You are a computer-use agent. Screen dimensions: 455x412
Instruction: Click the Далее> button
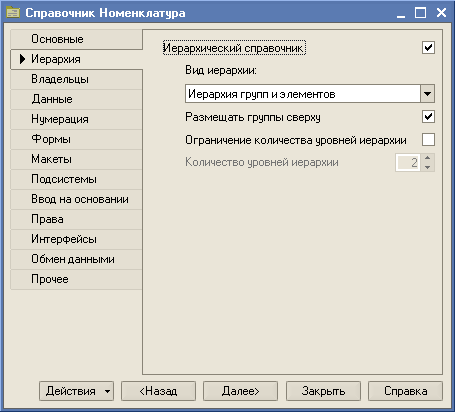pos(240,391)
